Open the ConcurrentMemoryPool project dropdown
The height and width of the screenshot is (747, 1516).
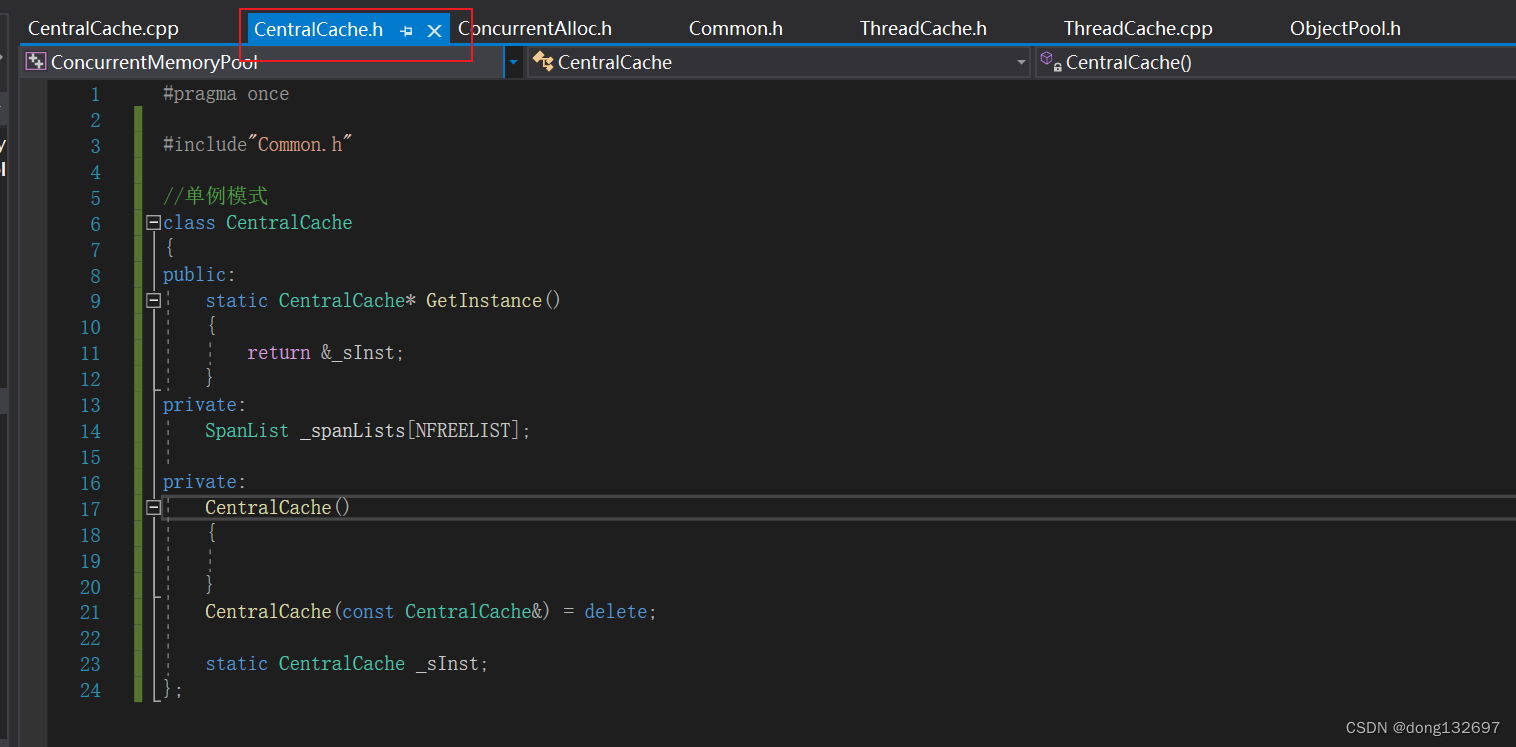[263, 62]
